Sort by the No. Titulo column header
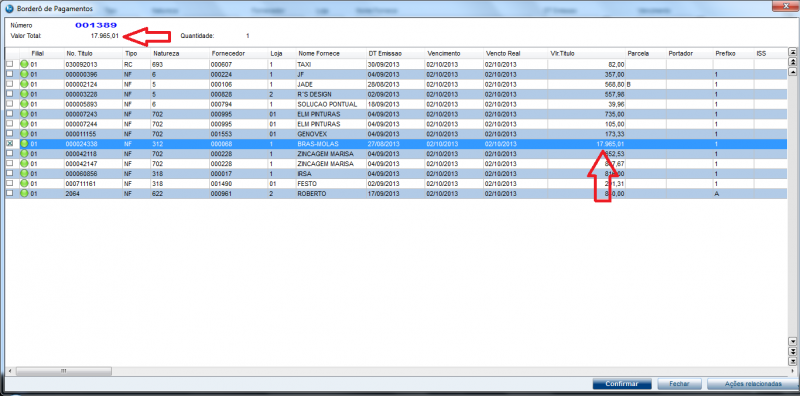Image resolution: width=800 pixels, height=396 pixels. pyautogui.click(x=93, y=53)
